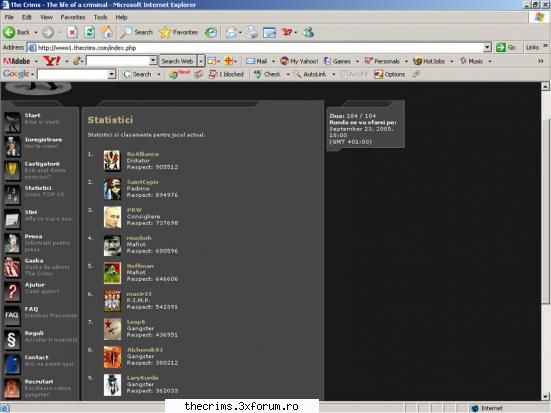Click the Back arrow icon in toolbar
Screen dimensions: 551x413
click(x=9, y=32)
